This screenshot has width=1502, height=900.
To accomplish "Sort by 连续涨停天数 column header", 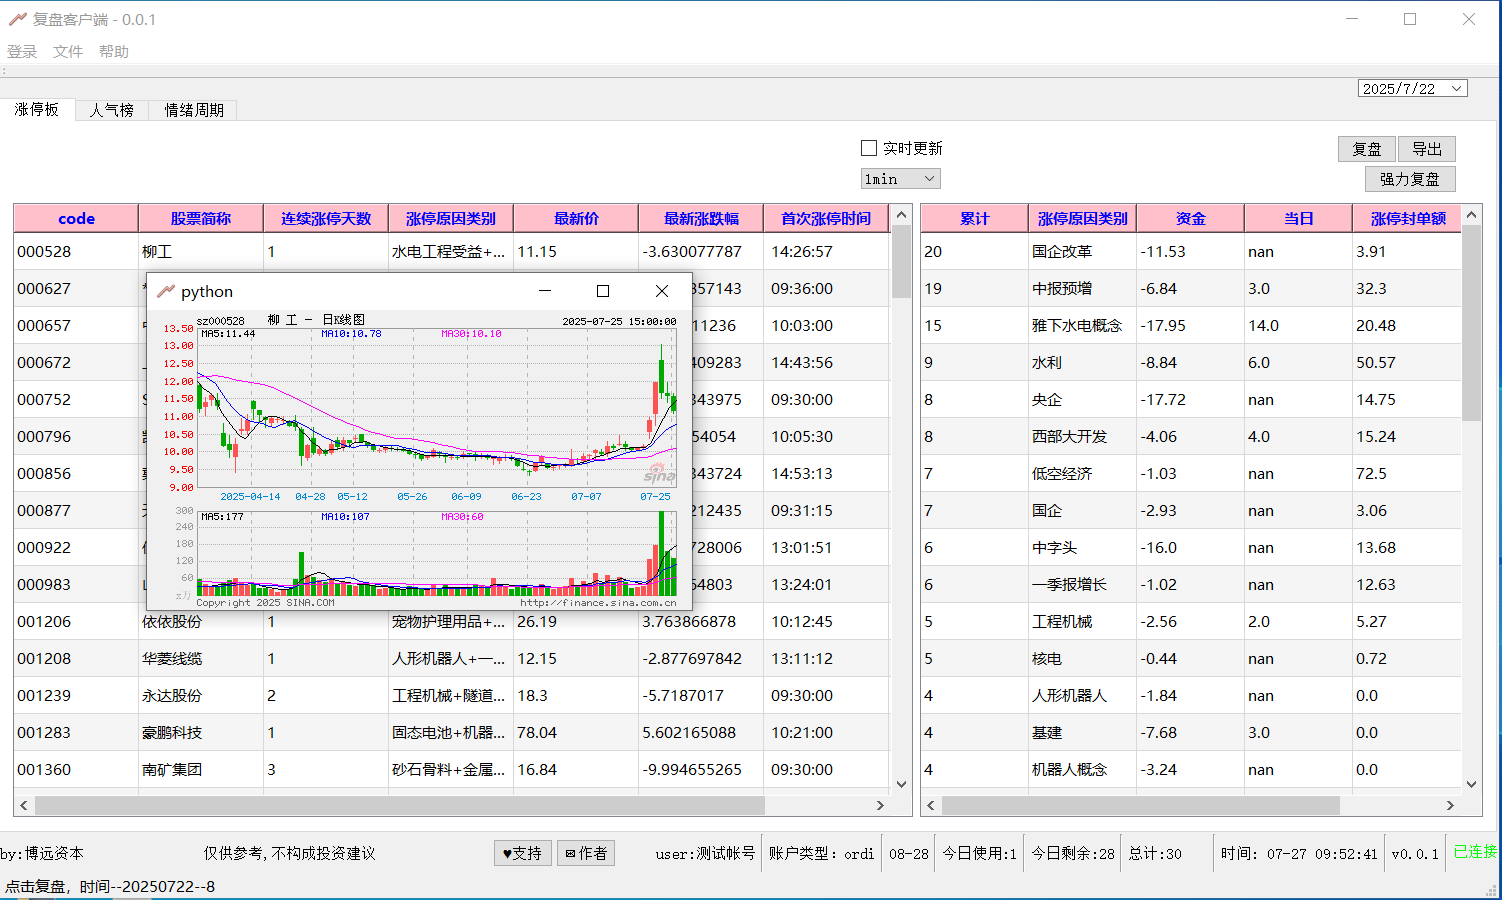I will tap(326, 218).
